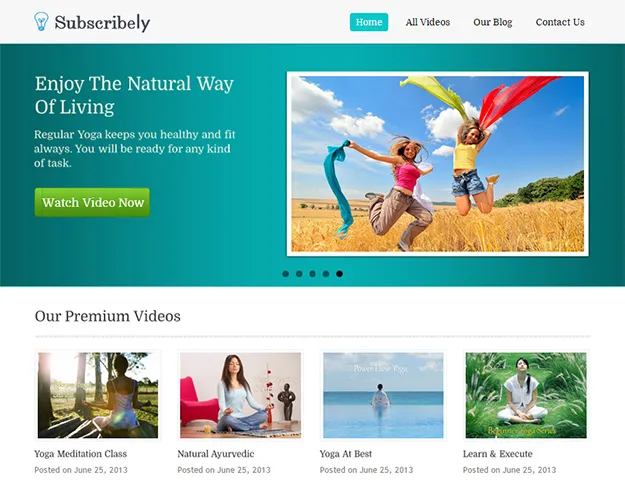Select the fourth slider dot
The height and width of the screenshot is (500, 625).
click(x=326, y=274)
